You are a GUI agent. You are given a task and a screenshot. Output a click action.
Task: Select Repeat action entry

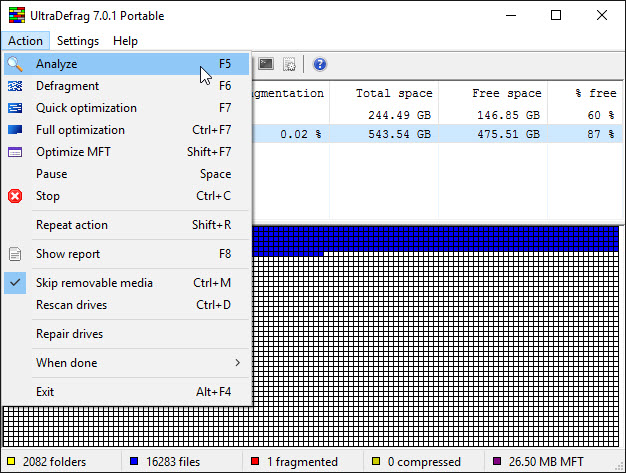coord(127,225)
